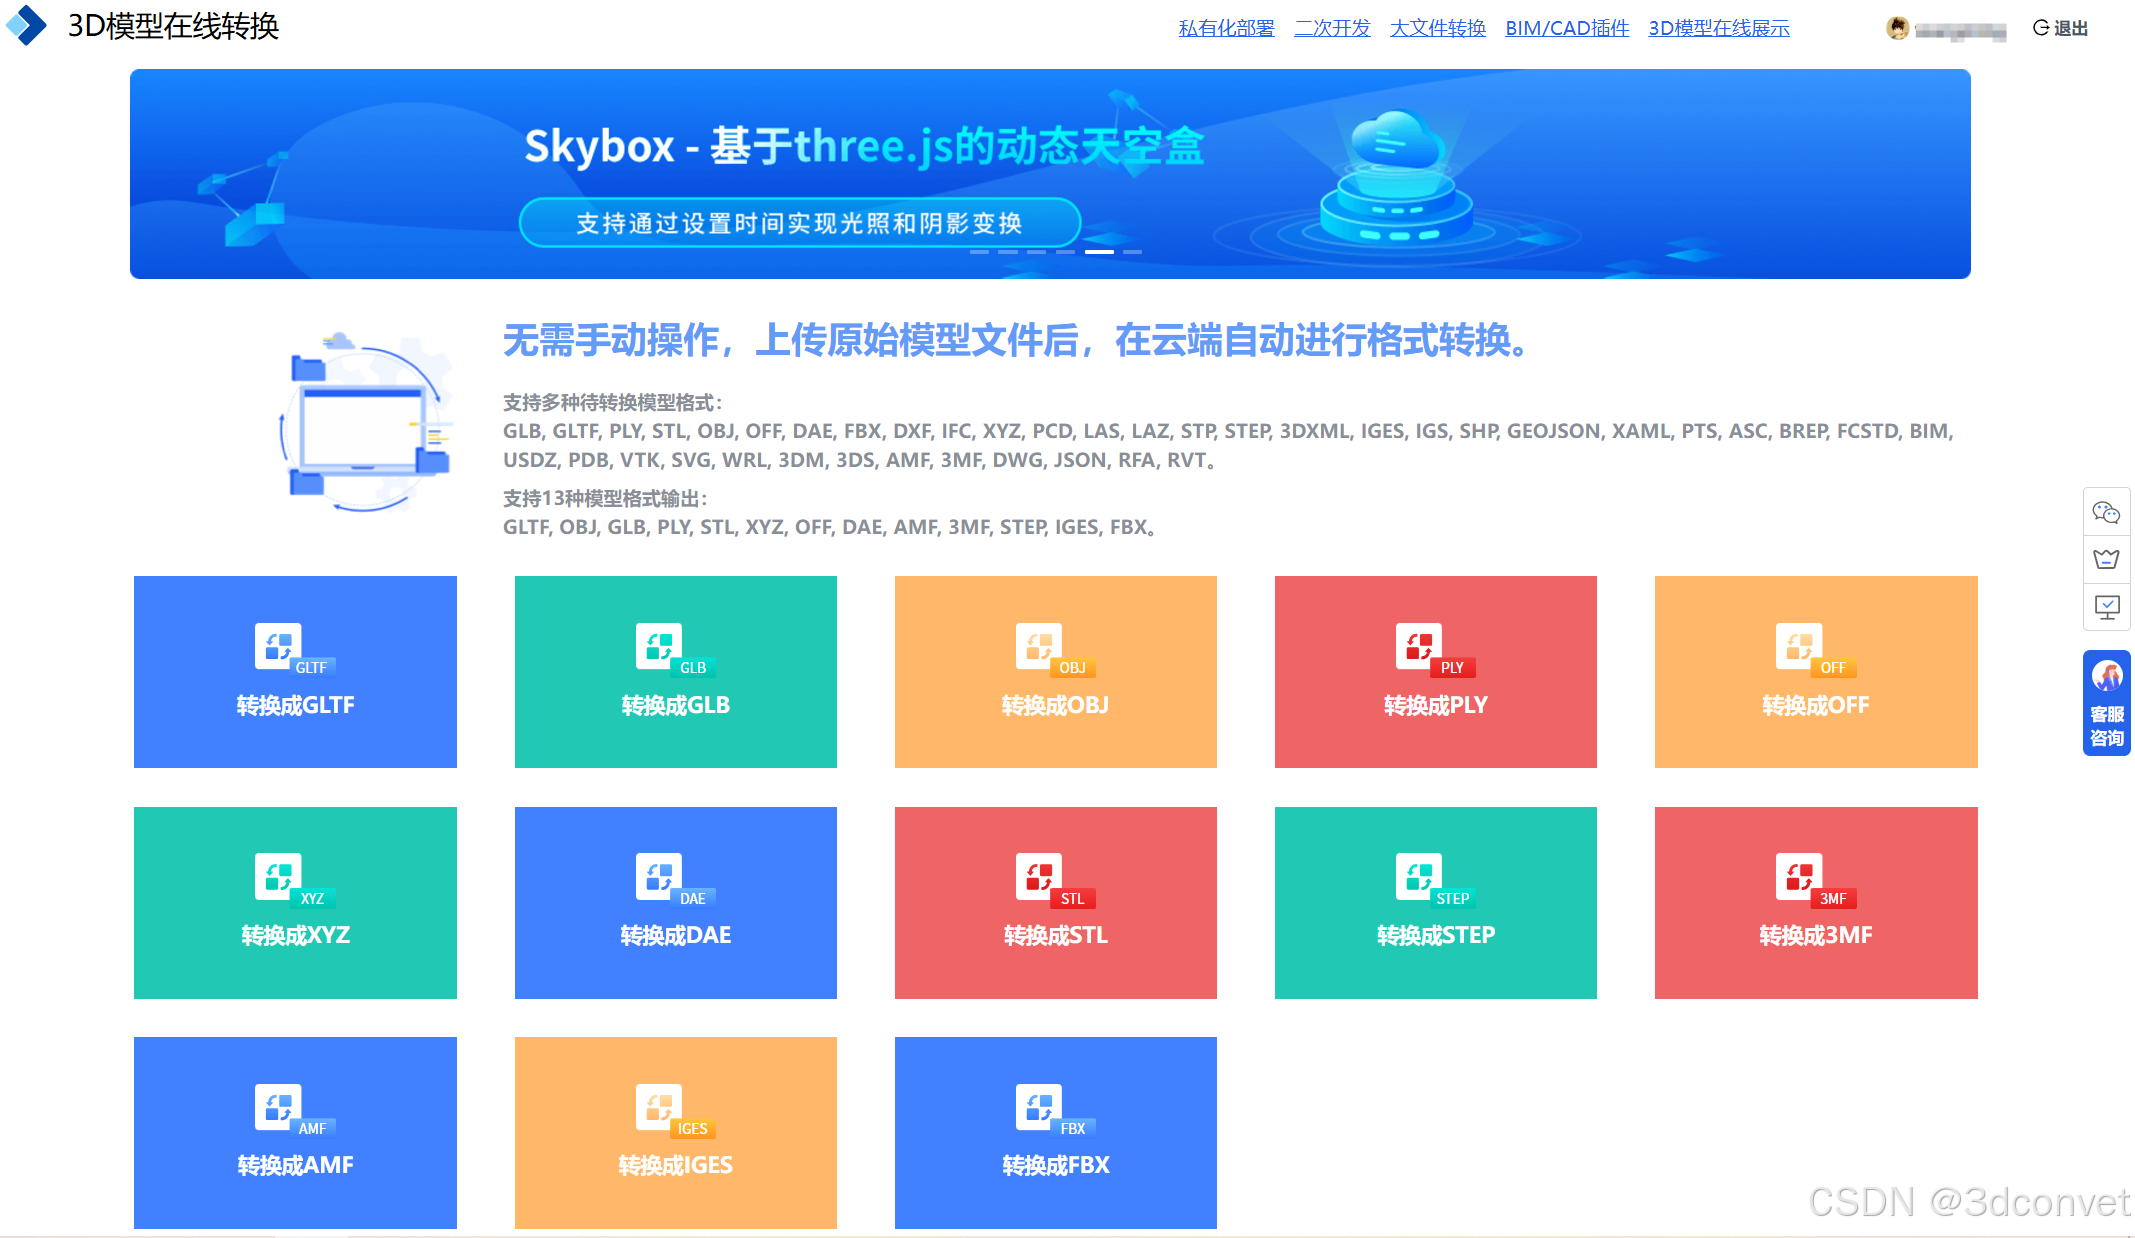
Task: Click the shopping basket sidebar icon
Action: pyautogui.click(x=2106, y=559)
